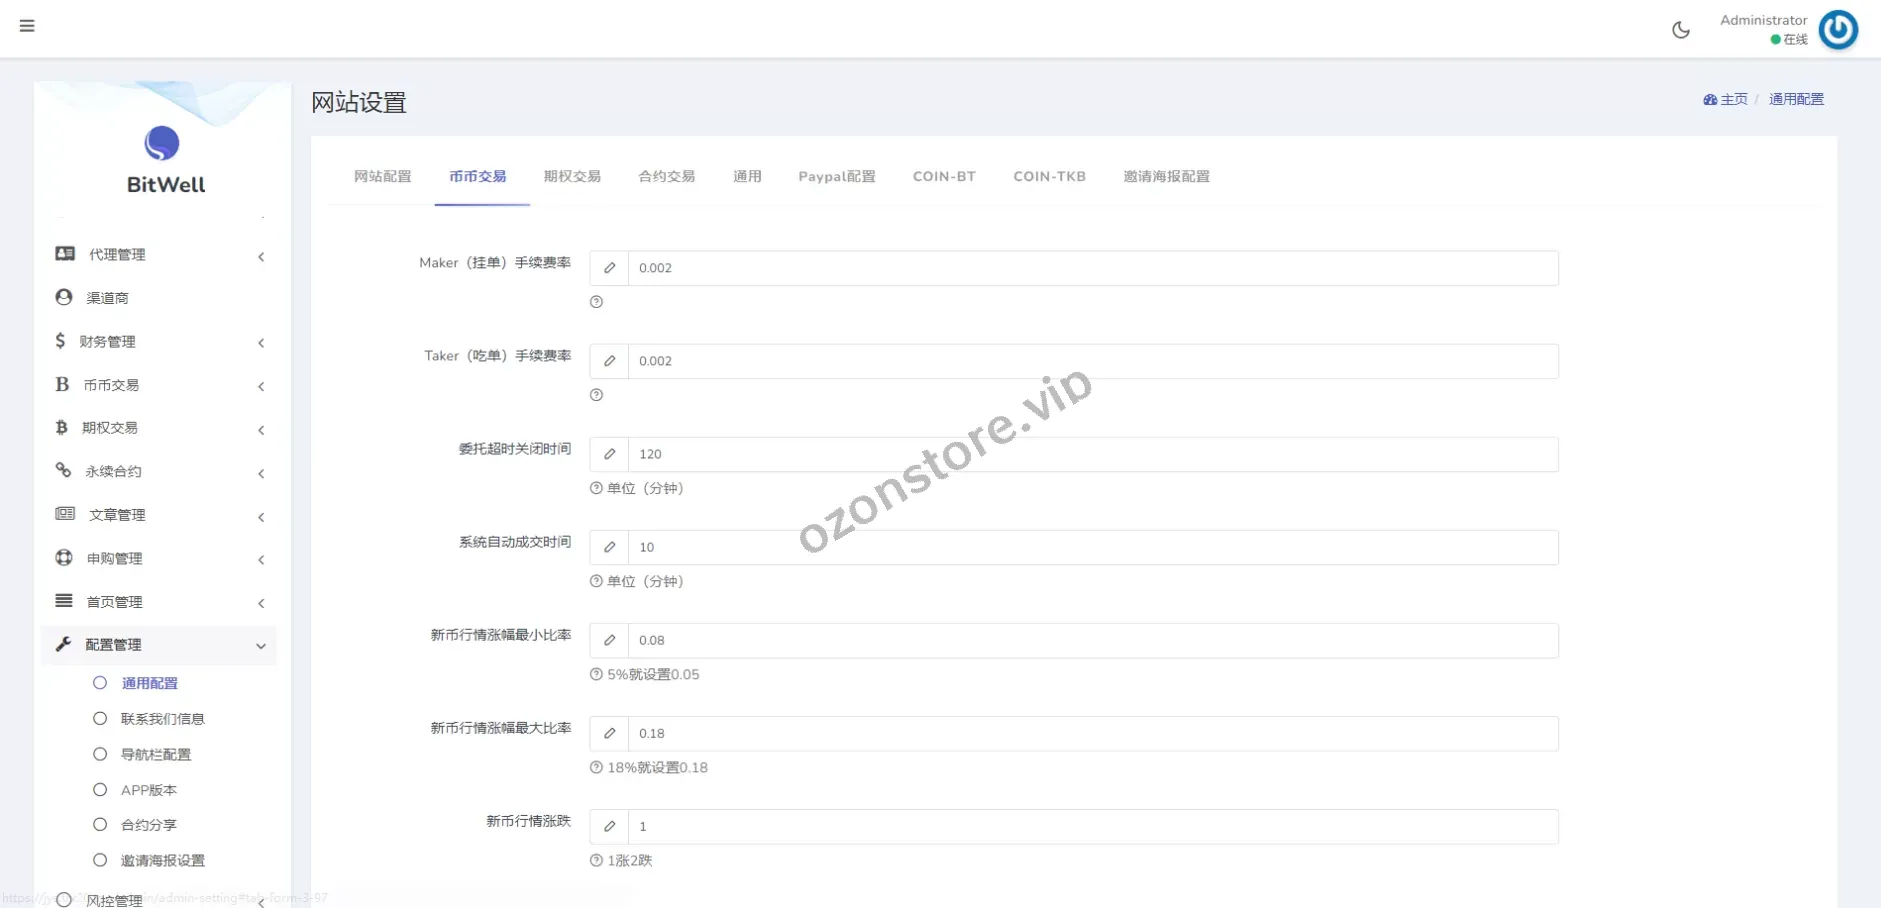Image resolution: width=1881 pixels, height=908 pixels.
Task: Toggle dark mode moon icon
Action: [1681, 30]
